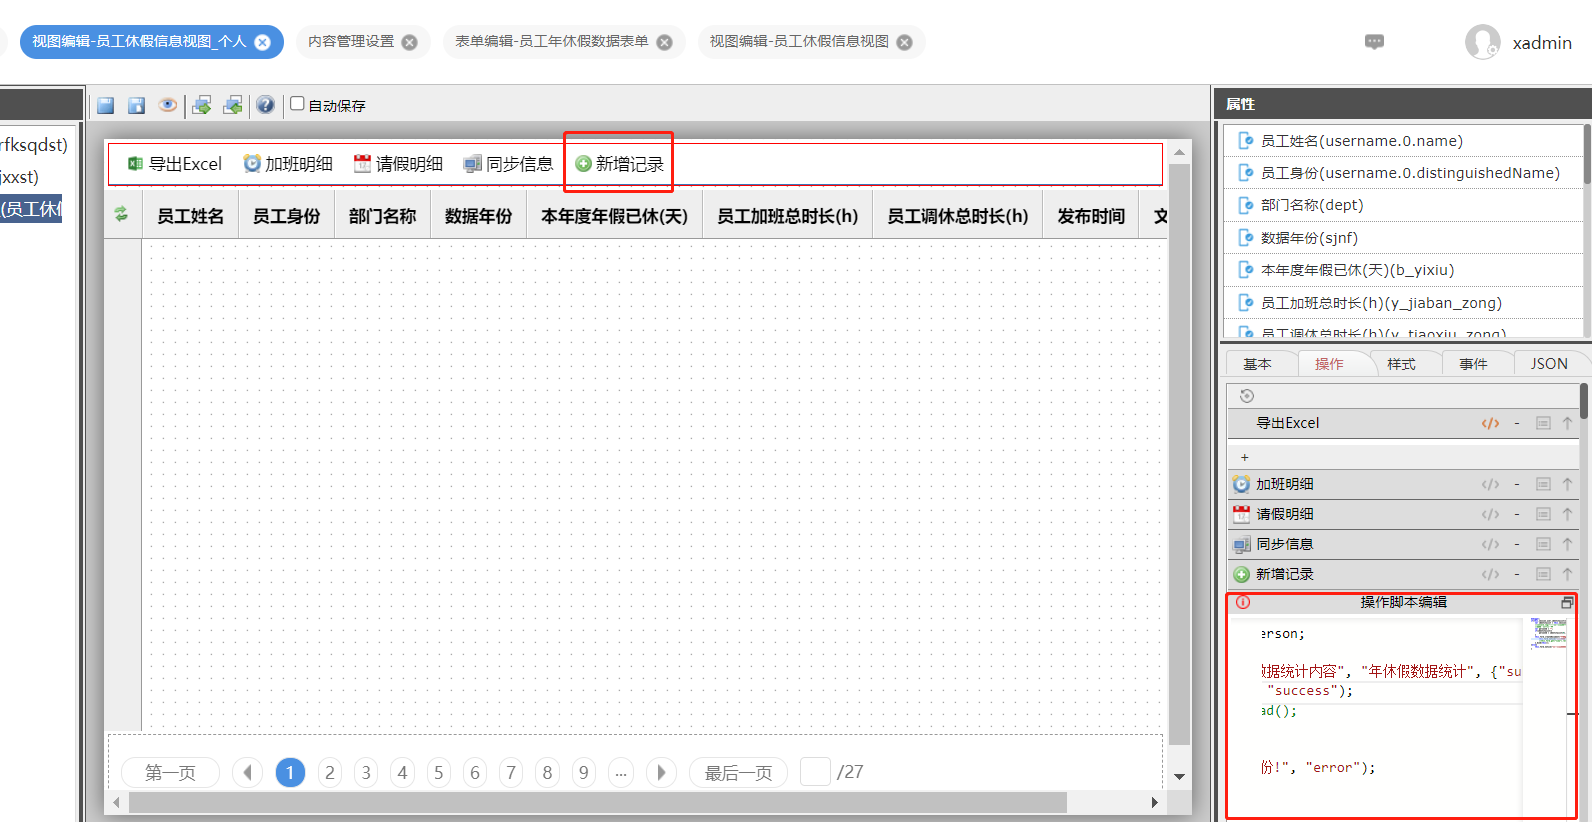Image resolution: width=1592 pixels, height=822 pixels.
Task: Open the 样式 properties tab
Action: tap(1401, 364)
